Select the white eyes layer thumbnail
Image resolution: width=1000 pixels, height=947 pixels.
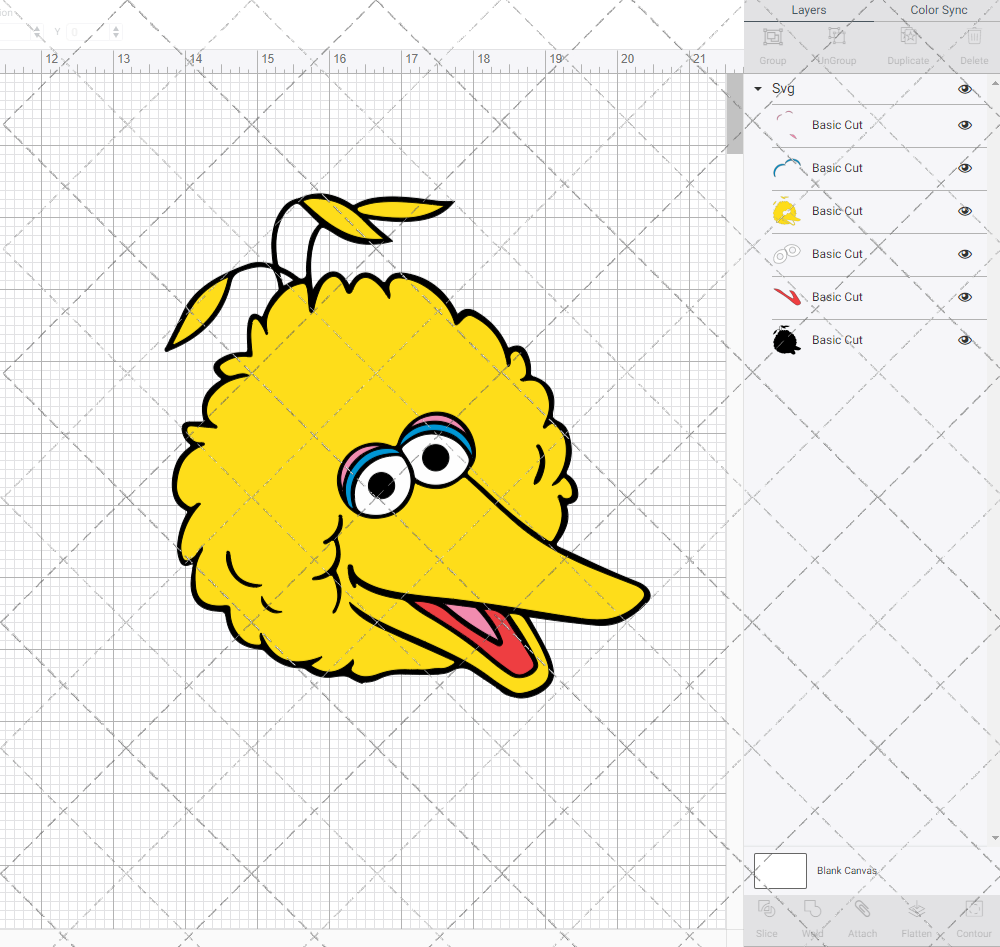coord(786,254)
